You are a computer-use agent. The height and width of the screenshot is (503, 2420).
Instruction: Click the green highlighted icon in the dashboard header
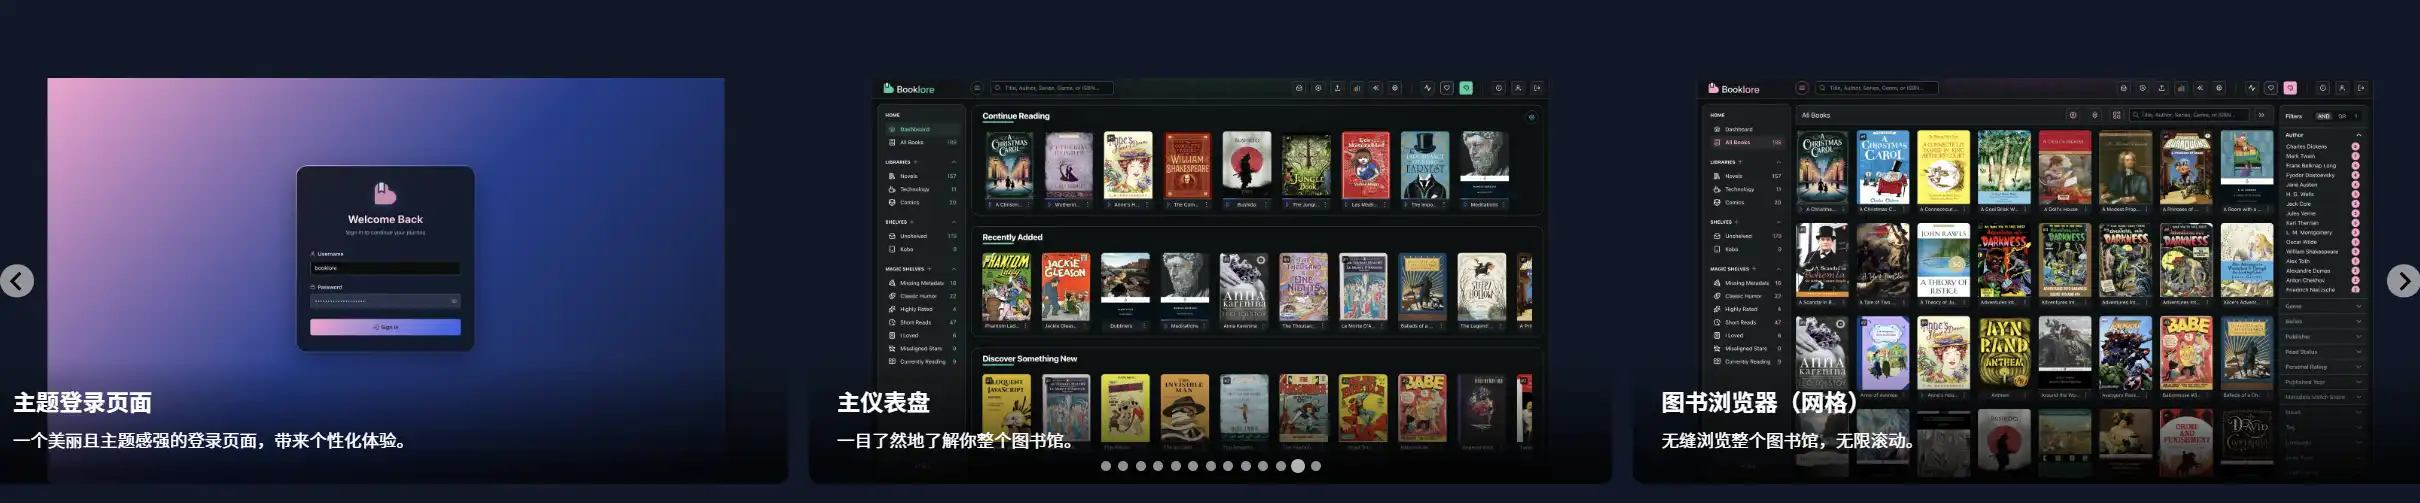click(x=1466, y=88)
